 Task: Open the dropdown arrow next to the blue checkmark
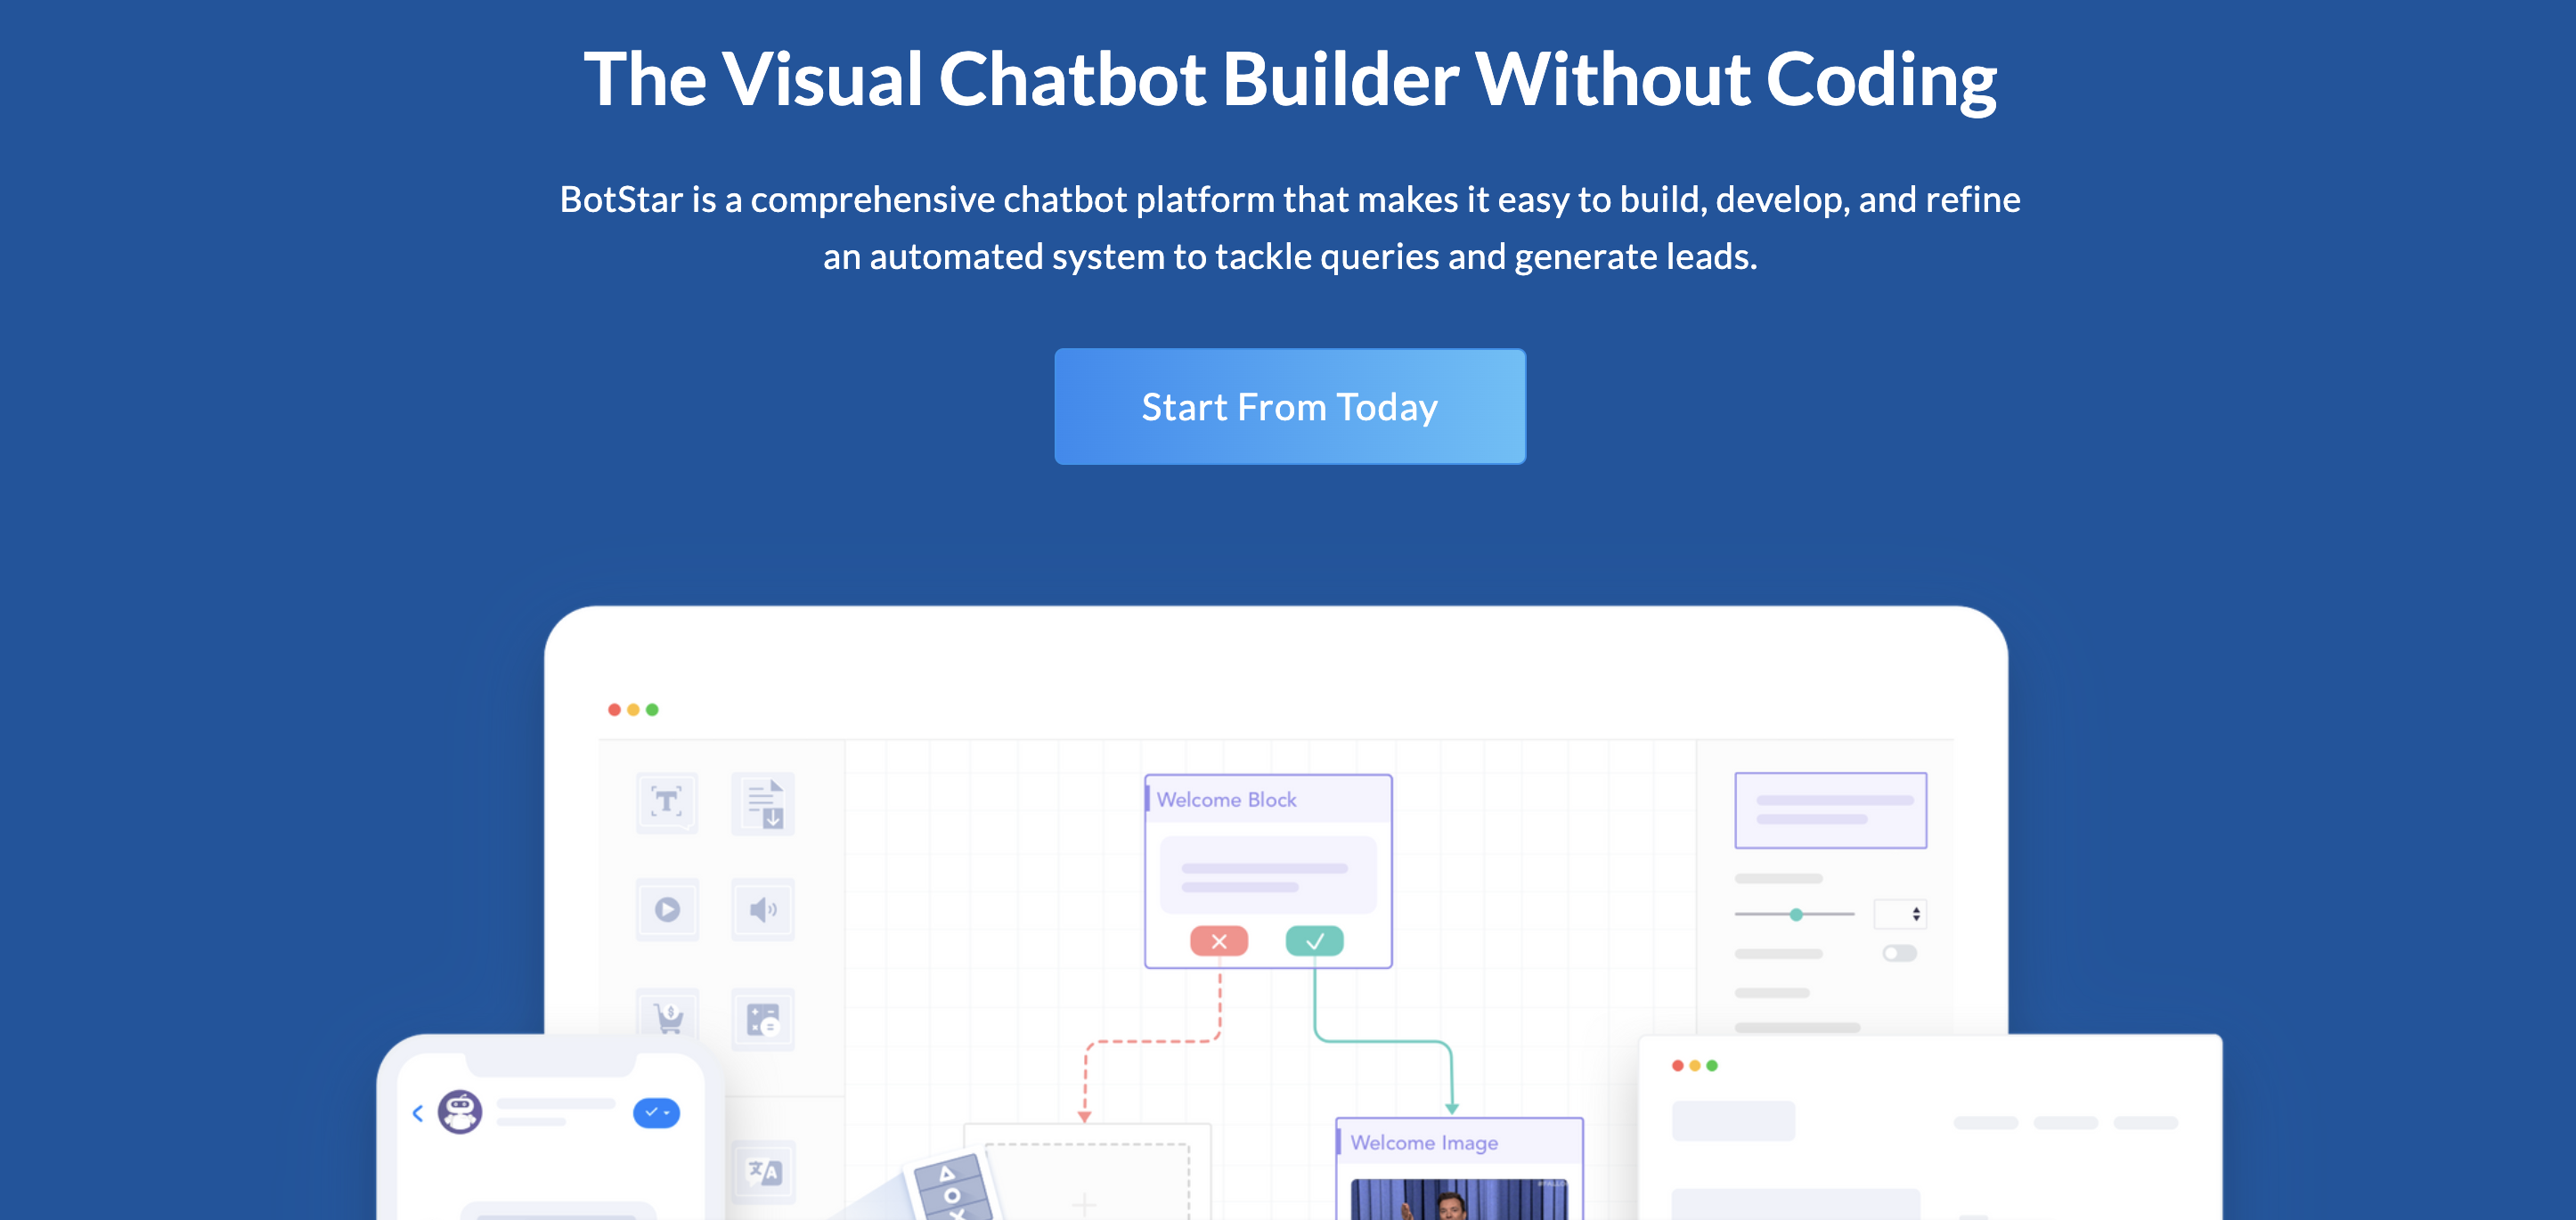pyautogui.click(x=668, y=1112)
